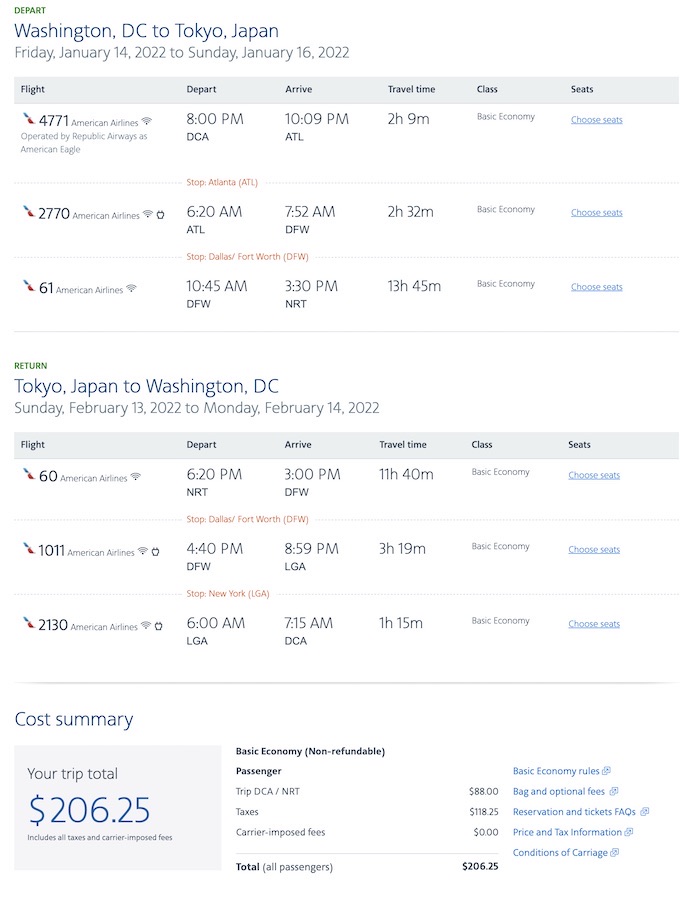Choose seats for flight 2770 ATL to DFW
This screenshot has width=680, height=900.
[x=597, y=213]
